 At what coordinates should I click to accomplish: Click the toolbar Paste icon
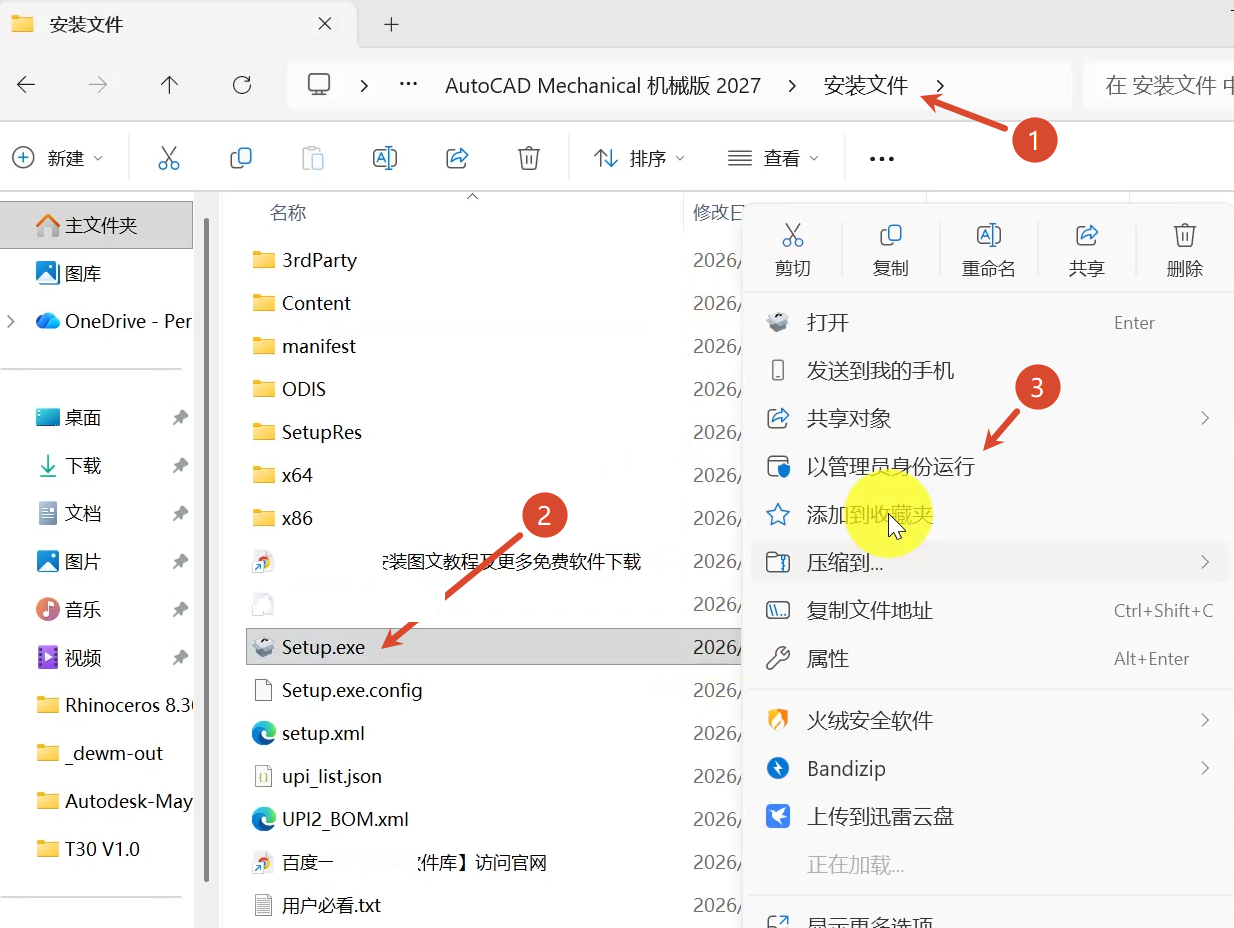[313, 158]
